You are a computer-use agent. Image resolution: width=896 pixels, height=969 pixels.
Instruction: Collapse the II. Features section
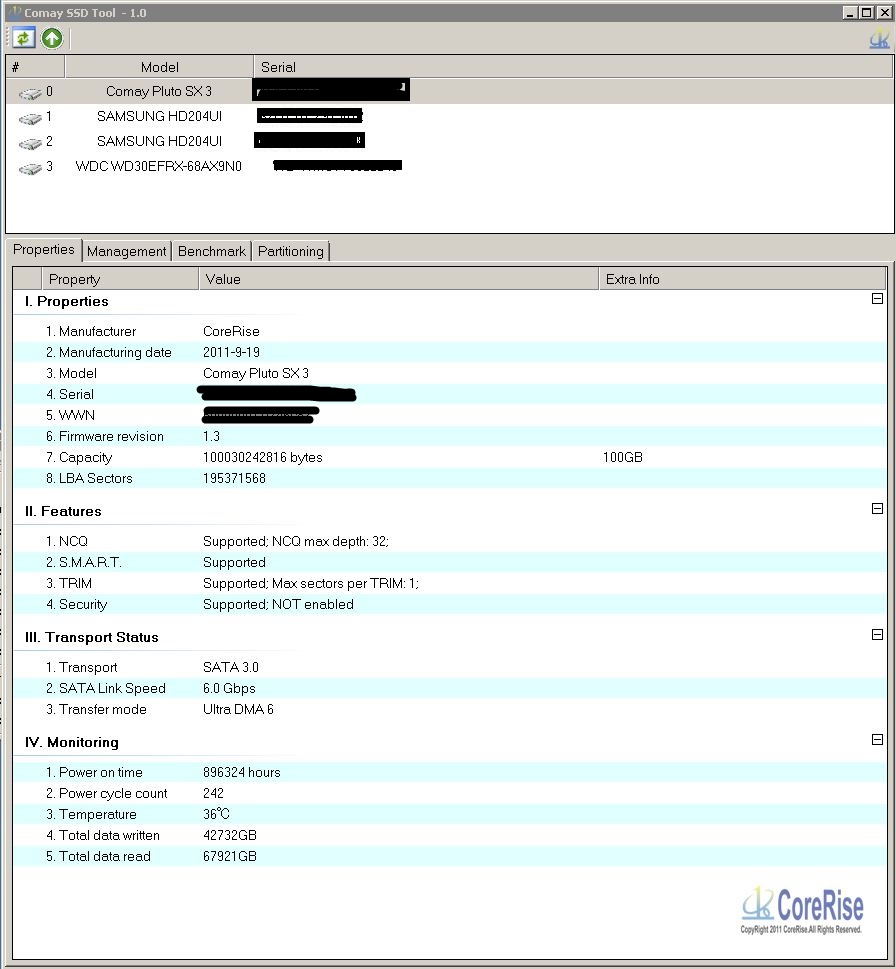pyautogui.click(x=877, y=509)
